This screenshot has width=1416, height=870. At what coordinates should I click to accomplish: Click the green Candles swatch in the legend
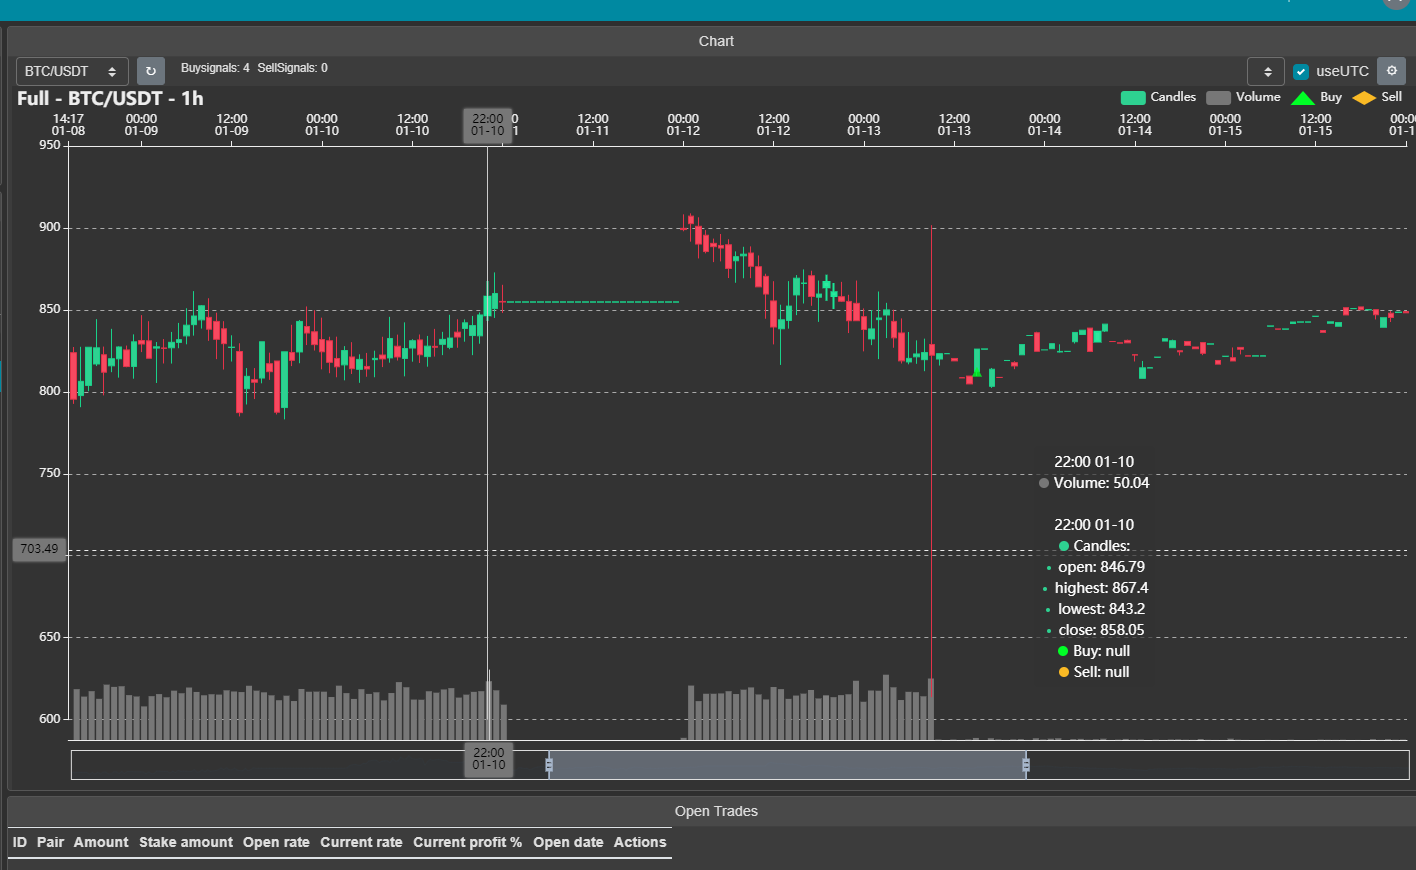click(x=1135, y=97)
